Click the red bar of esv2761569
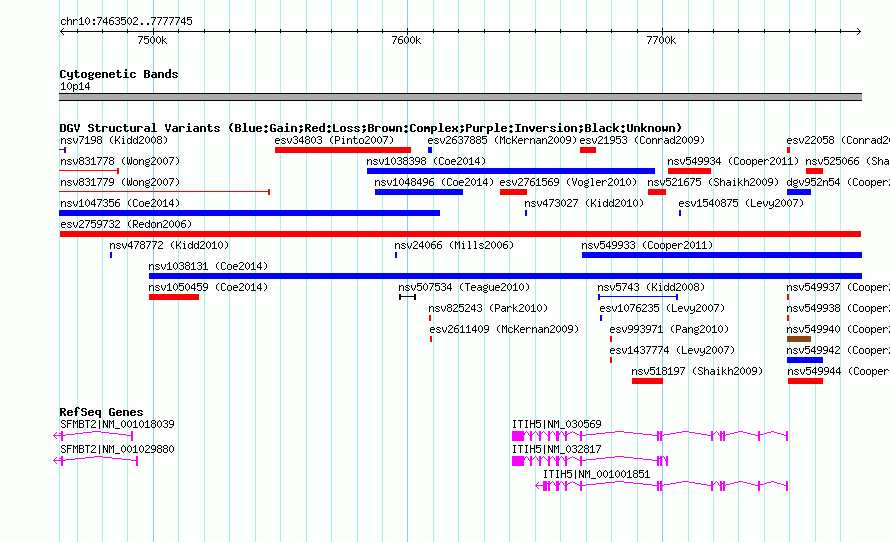Image resolution: width=890 pixels, height=542 pixels. click(514, 192)
